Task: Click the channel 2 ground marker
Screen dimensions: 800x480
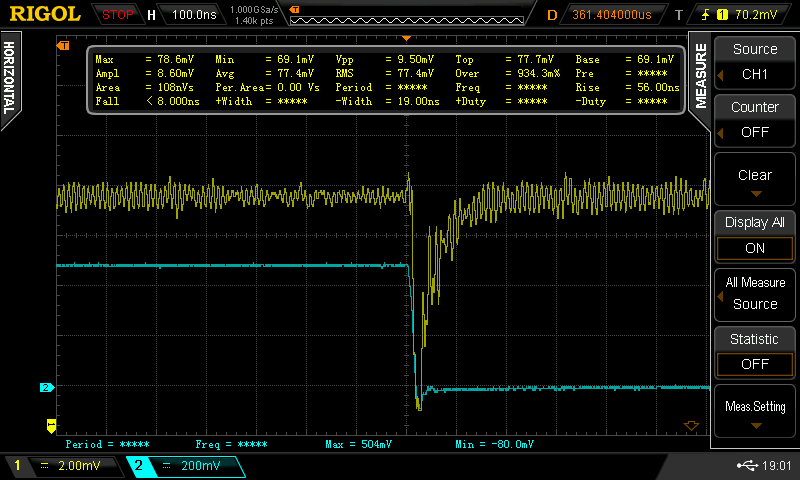Action: coord(45,387)
